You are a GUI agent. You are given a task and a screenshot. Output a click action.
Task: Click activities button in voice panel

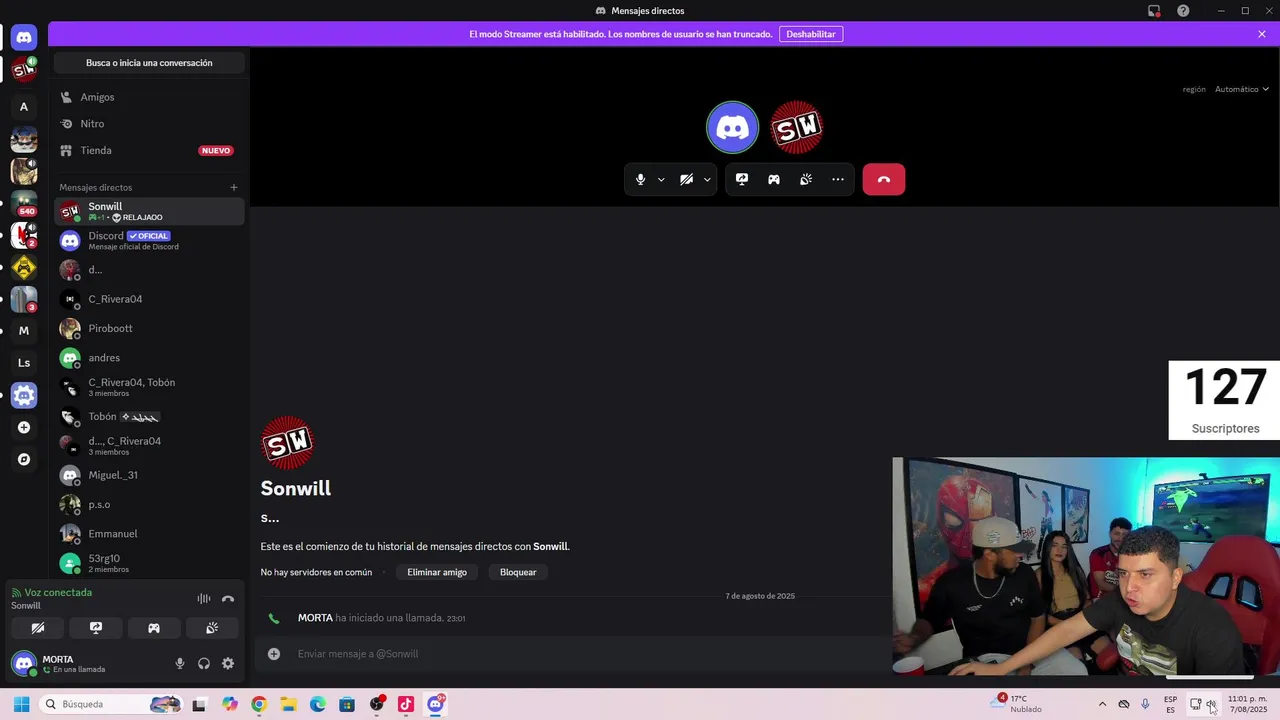[x=154, y=628]
